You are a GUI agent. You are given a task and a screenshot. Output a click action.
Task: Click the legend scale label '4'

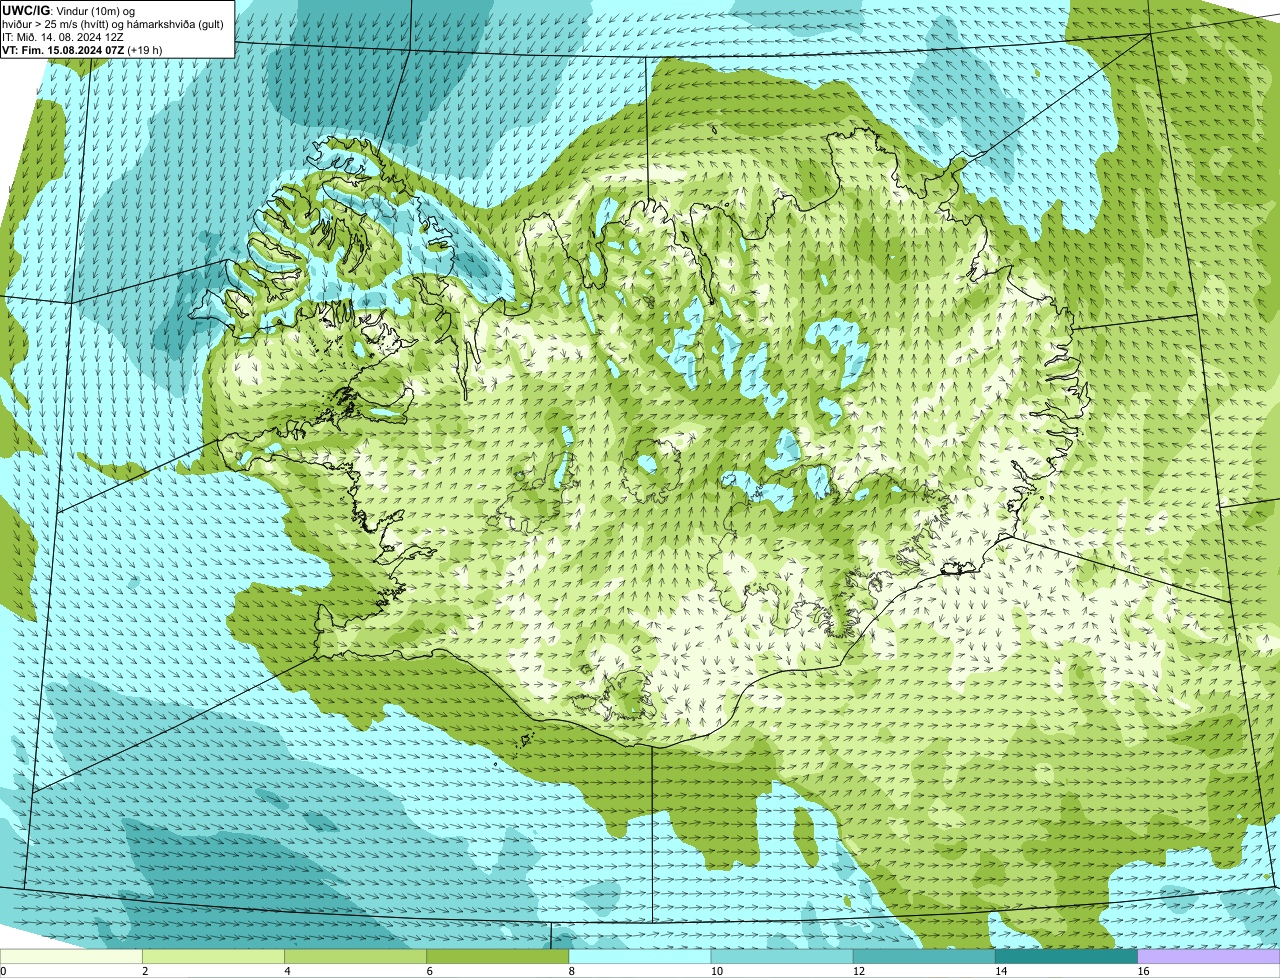[x=287, y=971]
